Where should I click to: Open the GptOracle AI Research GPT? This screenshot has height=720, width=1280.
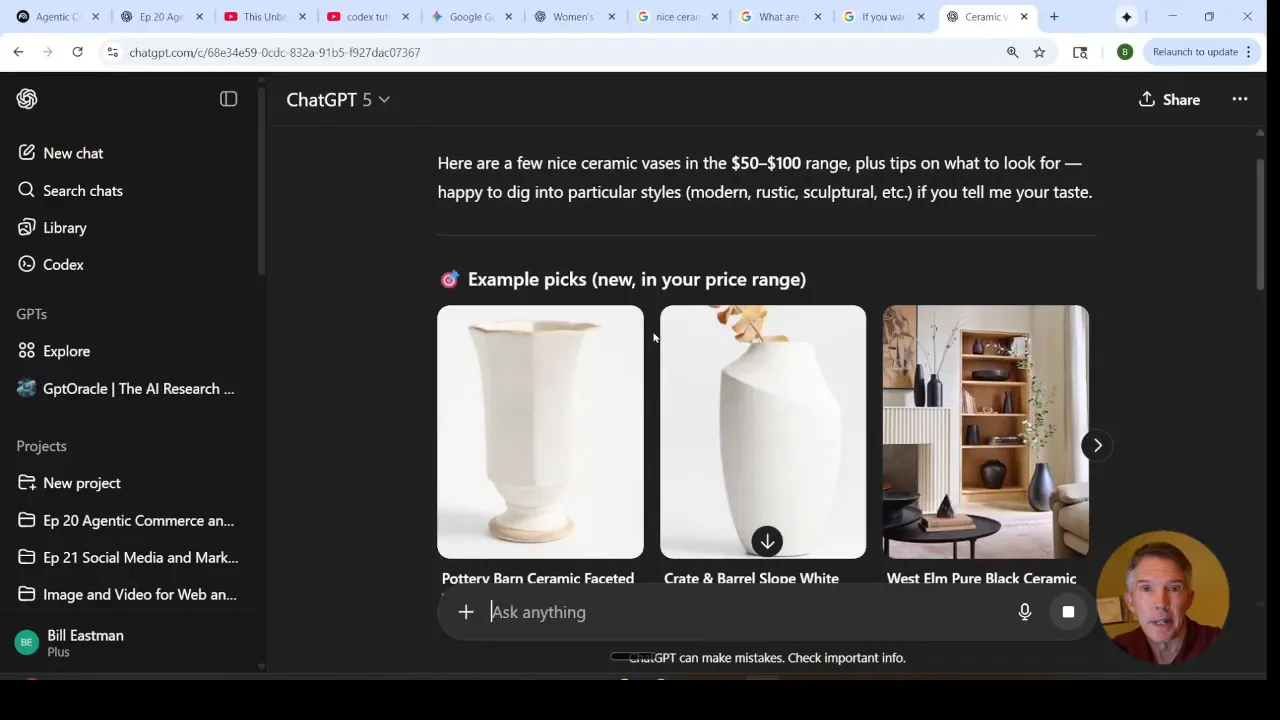coord(138,388)
